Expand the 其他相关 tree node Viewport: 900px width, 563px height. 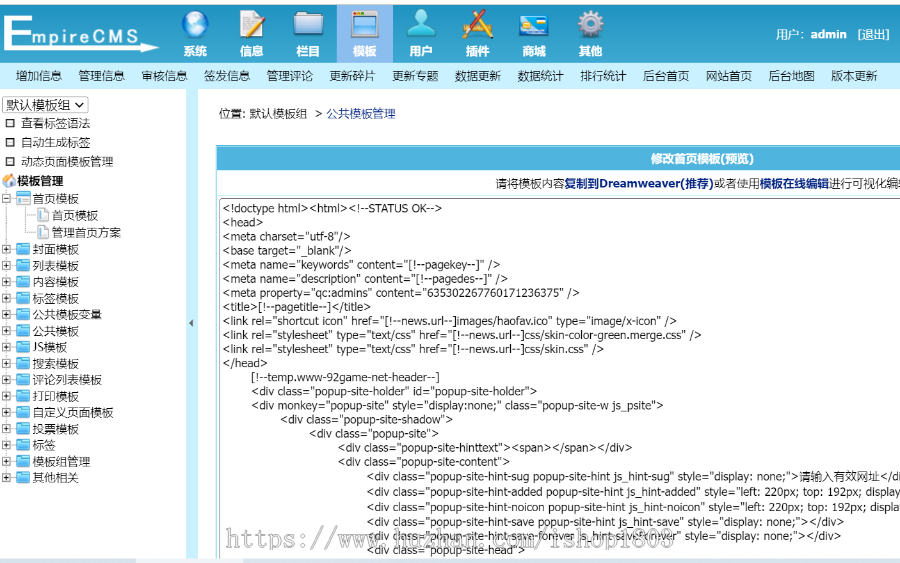(6, 477)
